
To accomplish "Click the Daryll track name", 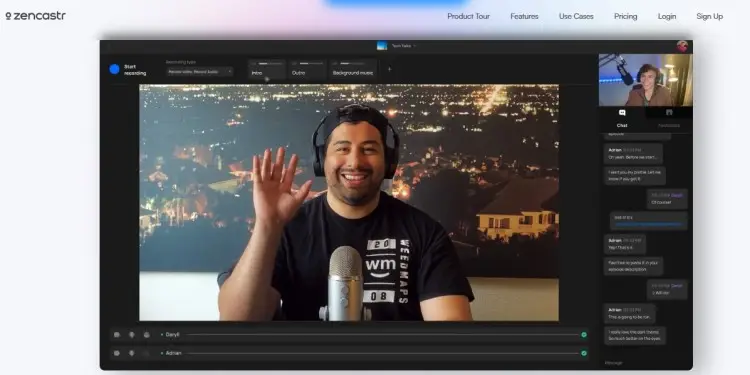I will [172, 335].
